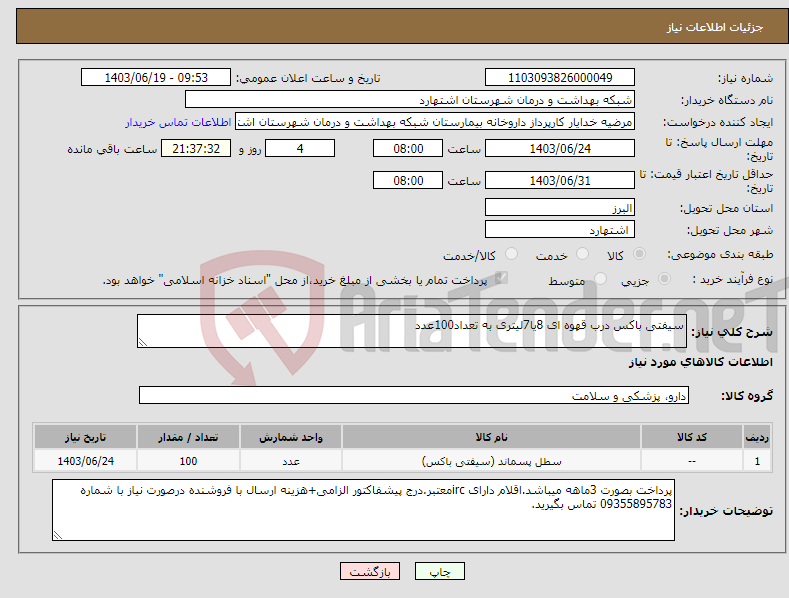Click the اطلاعات کالاهای مورد نیاز heading
This screenshot has height=598, width=789.
(x=700, y=362)
